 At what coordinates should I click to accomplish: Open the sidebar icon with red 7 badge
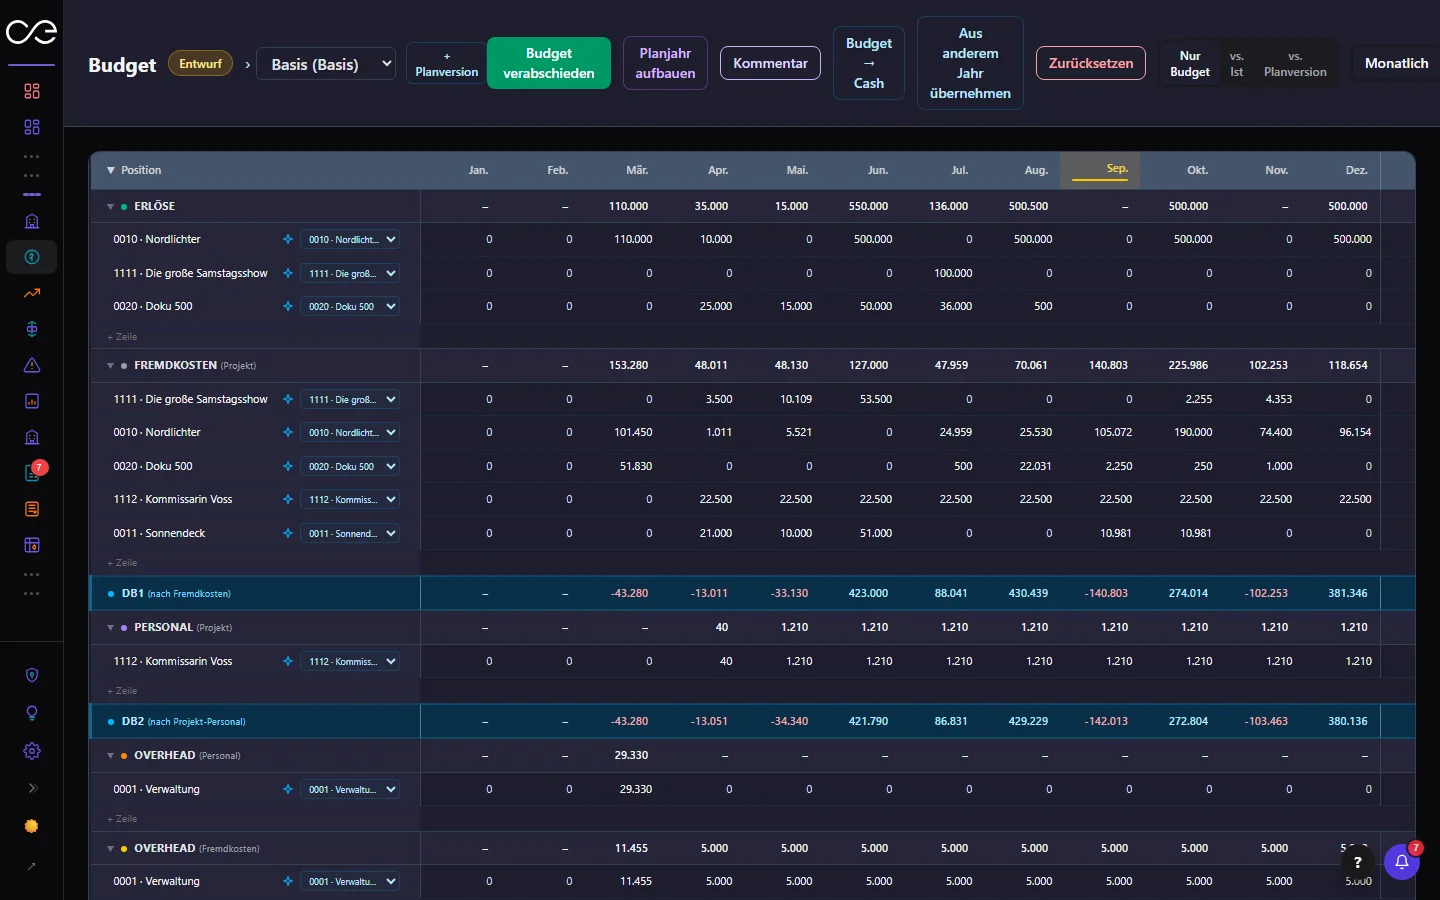pos(32,473)
